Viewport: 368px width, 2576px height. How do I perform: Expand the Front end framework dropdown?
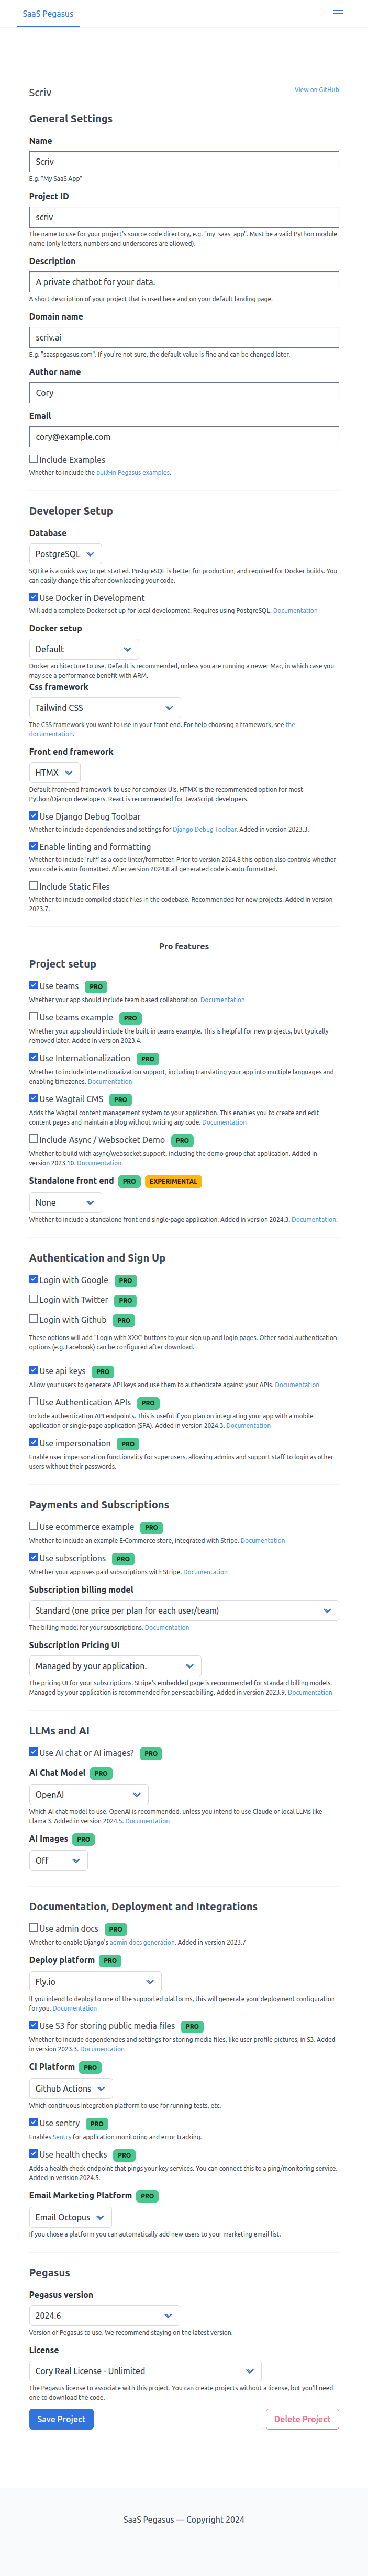[54, 772]
